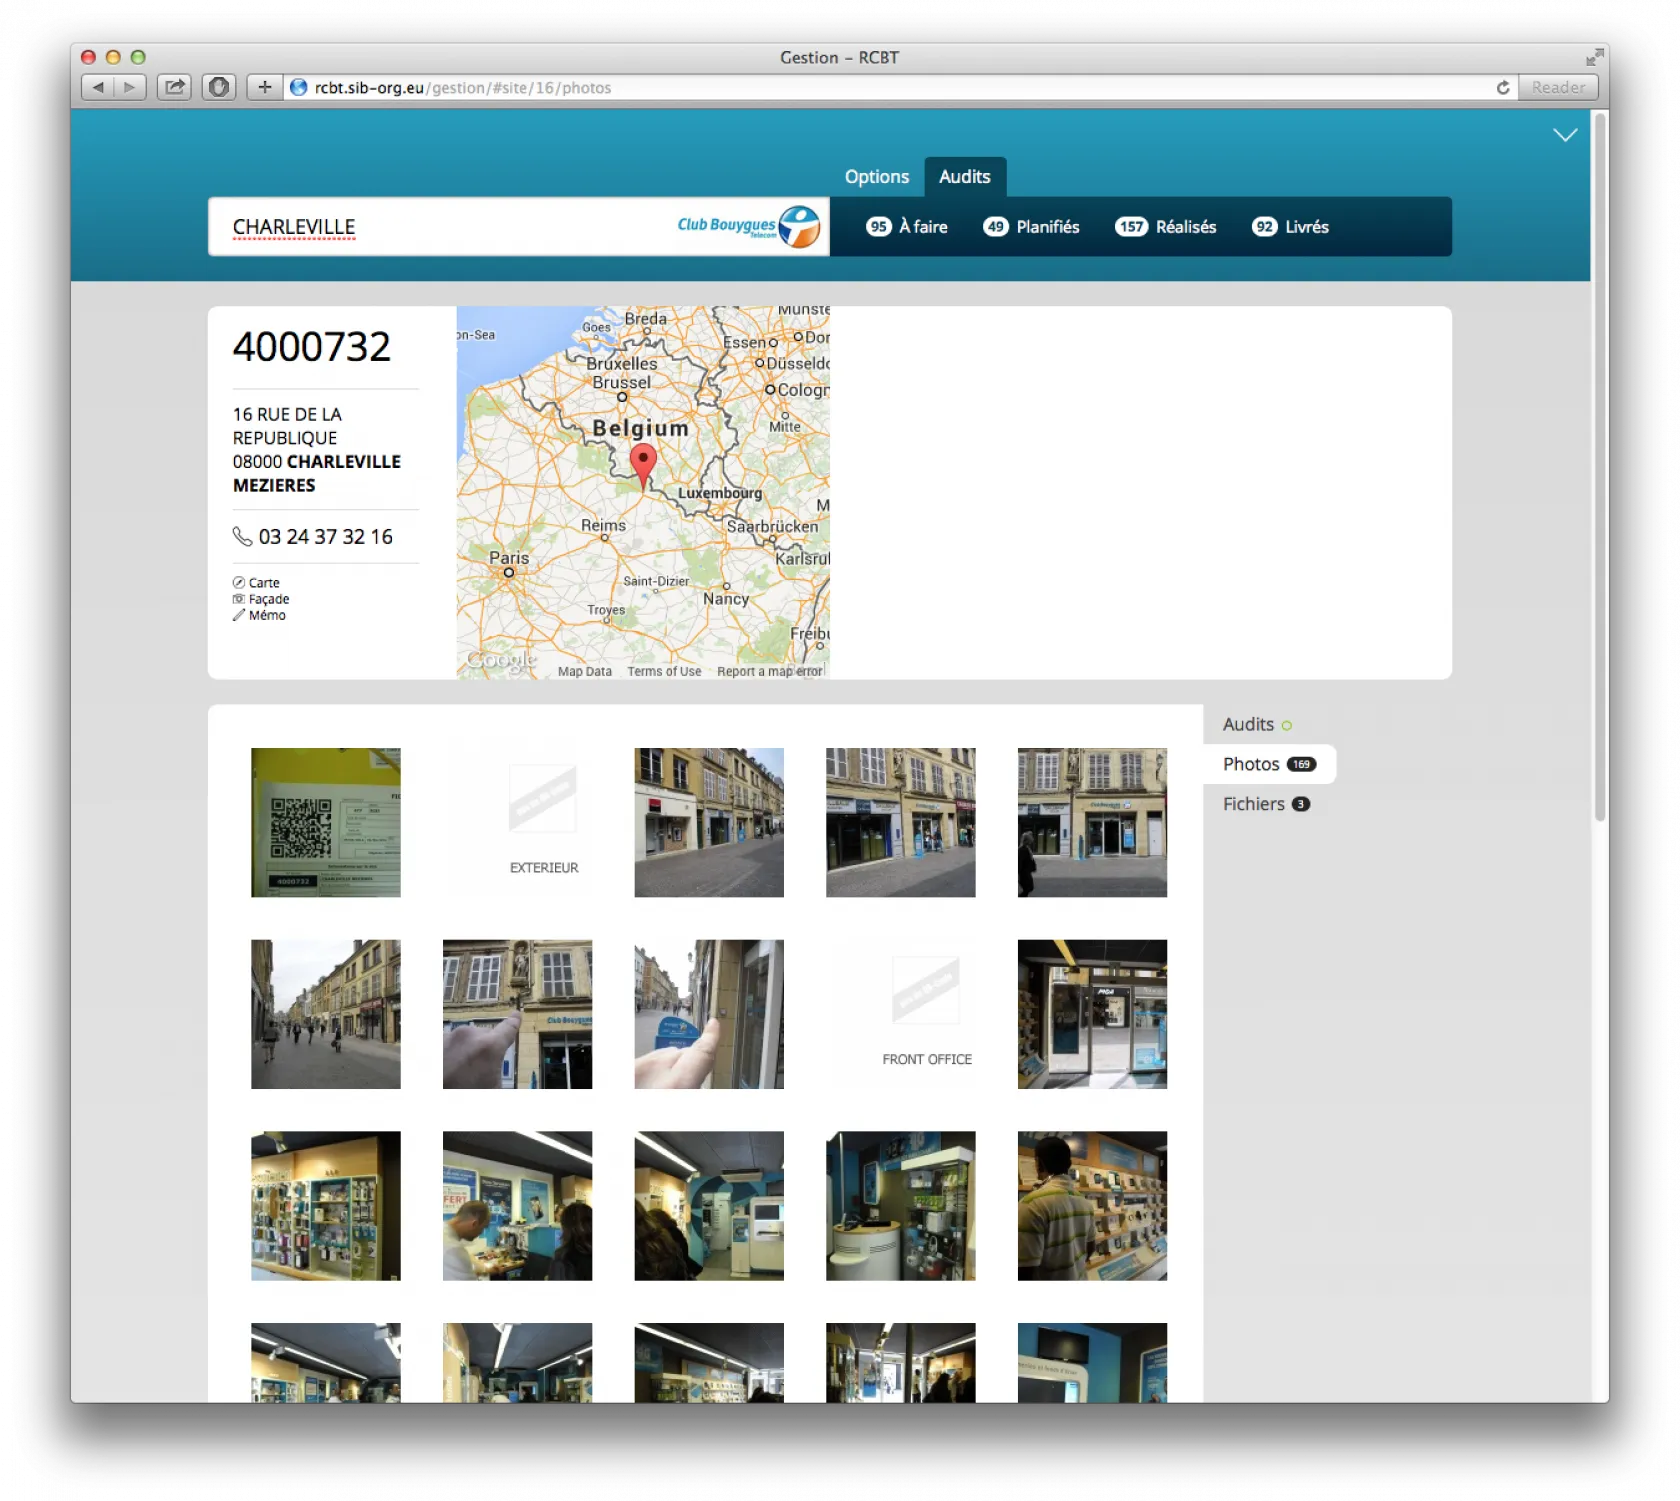Open the QR code photo thumbnail
The image size is (1680, 1501).
point(325,822)
